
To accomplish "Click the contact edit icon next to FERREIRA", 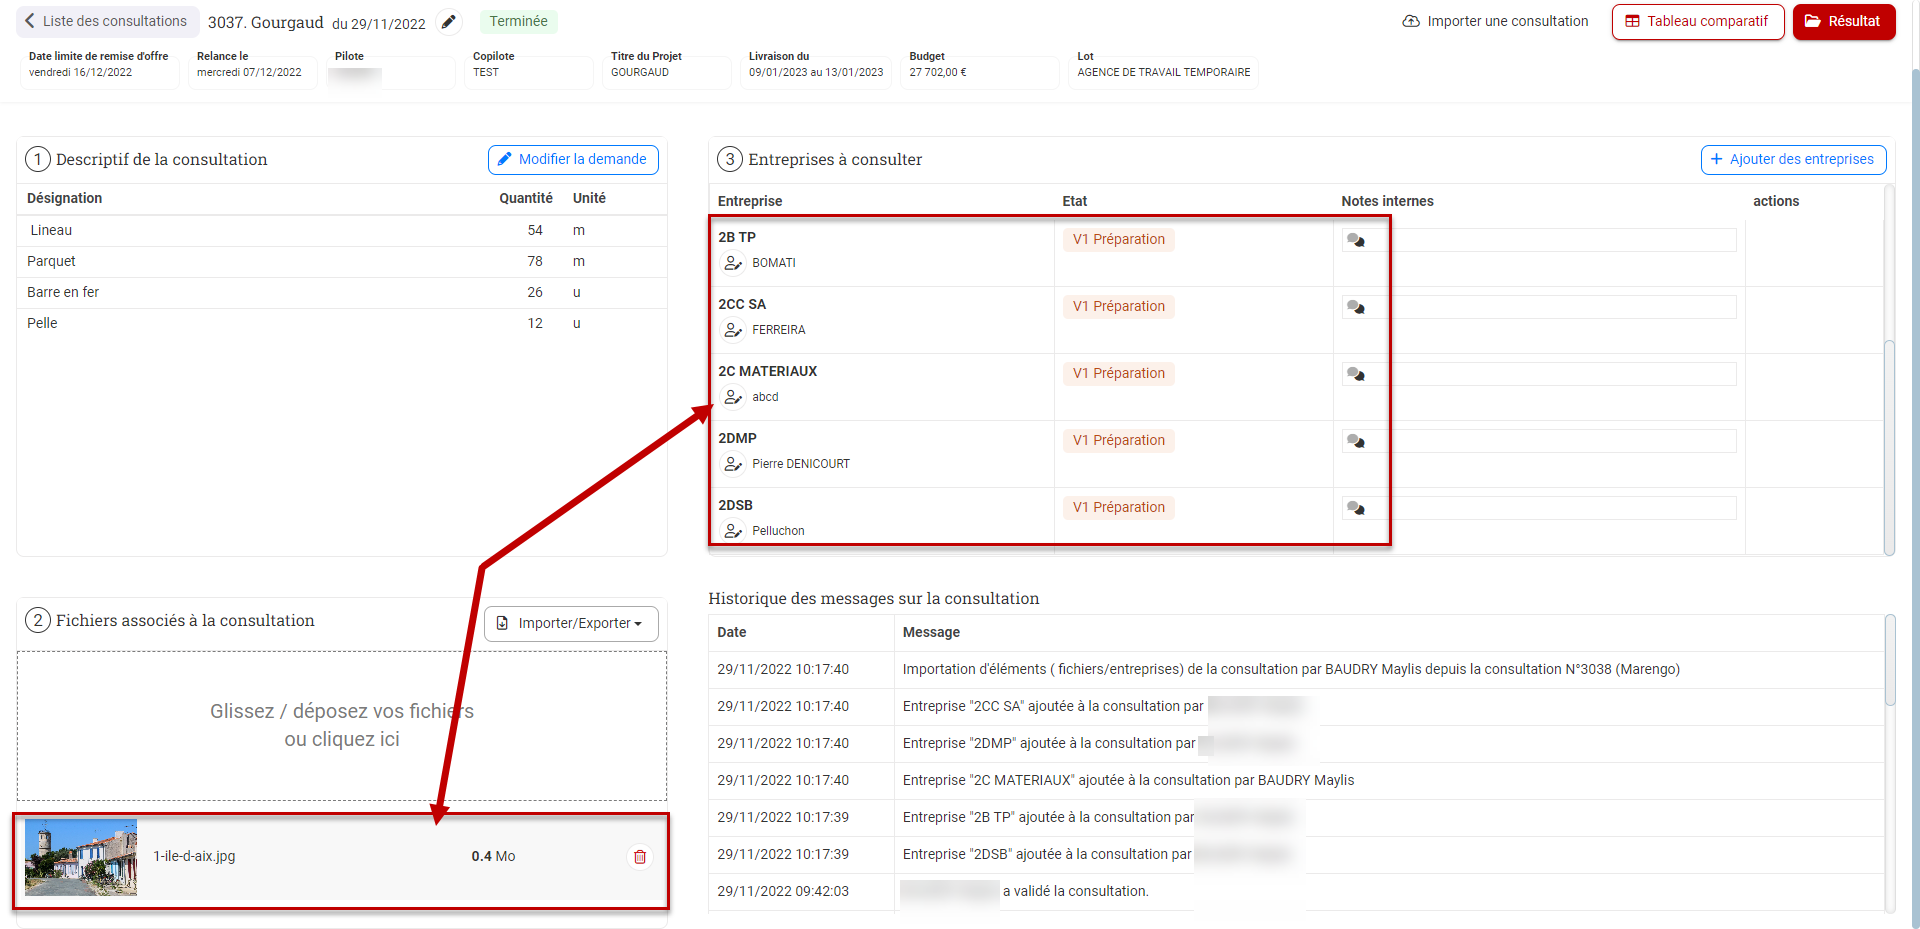I will [x=733, y=330].
